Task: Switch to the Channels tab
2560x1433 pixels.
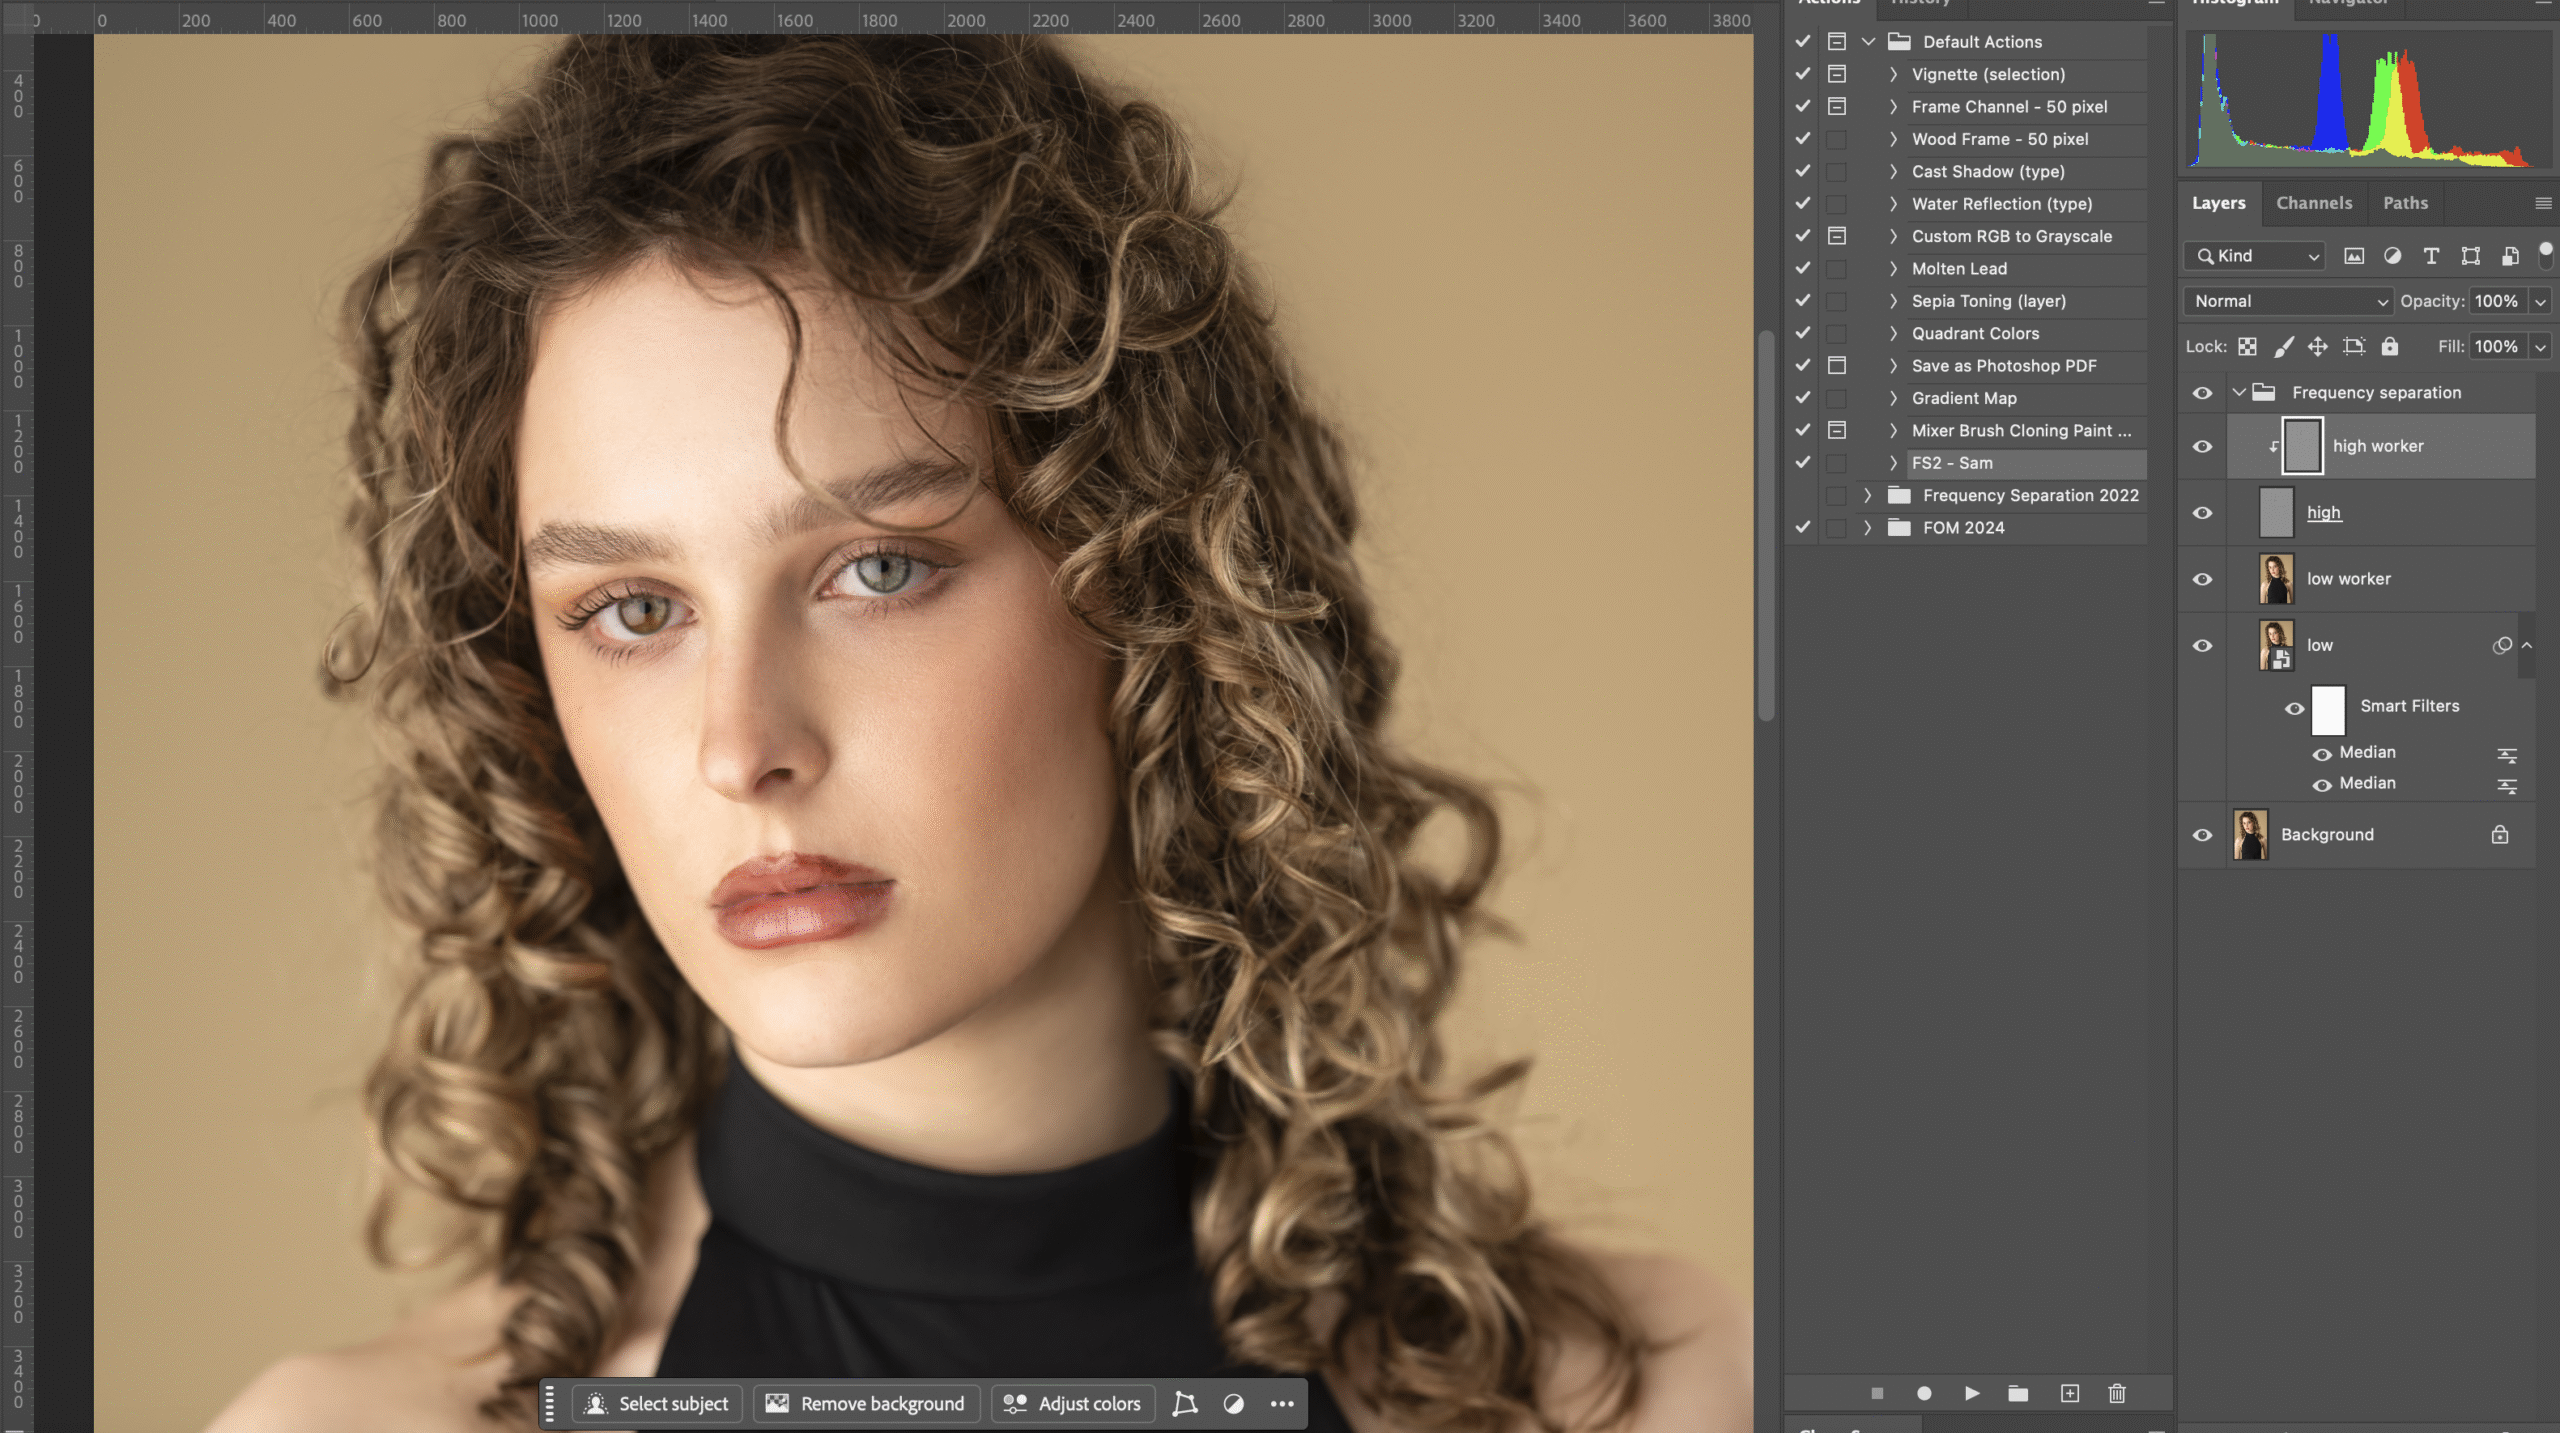Action: [2314, 203]
